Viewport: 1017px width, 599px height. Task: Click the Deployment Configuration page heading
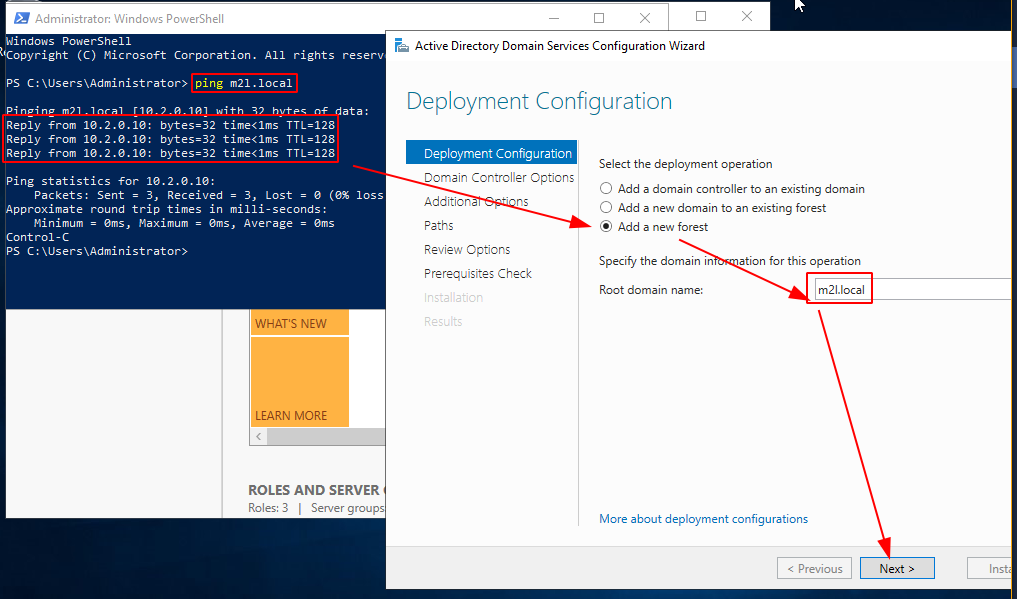[539, 101]
